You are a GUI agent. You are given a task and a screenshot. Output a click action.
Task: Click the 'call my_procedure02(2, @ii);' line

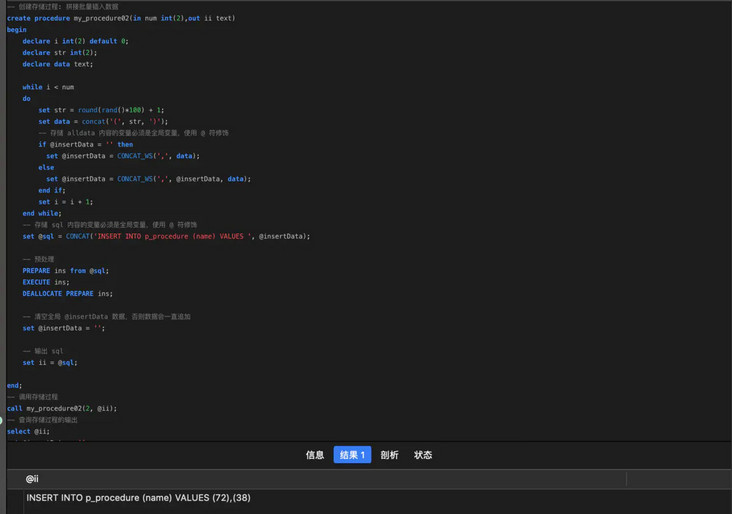click(62, 408)
